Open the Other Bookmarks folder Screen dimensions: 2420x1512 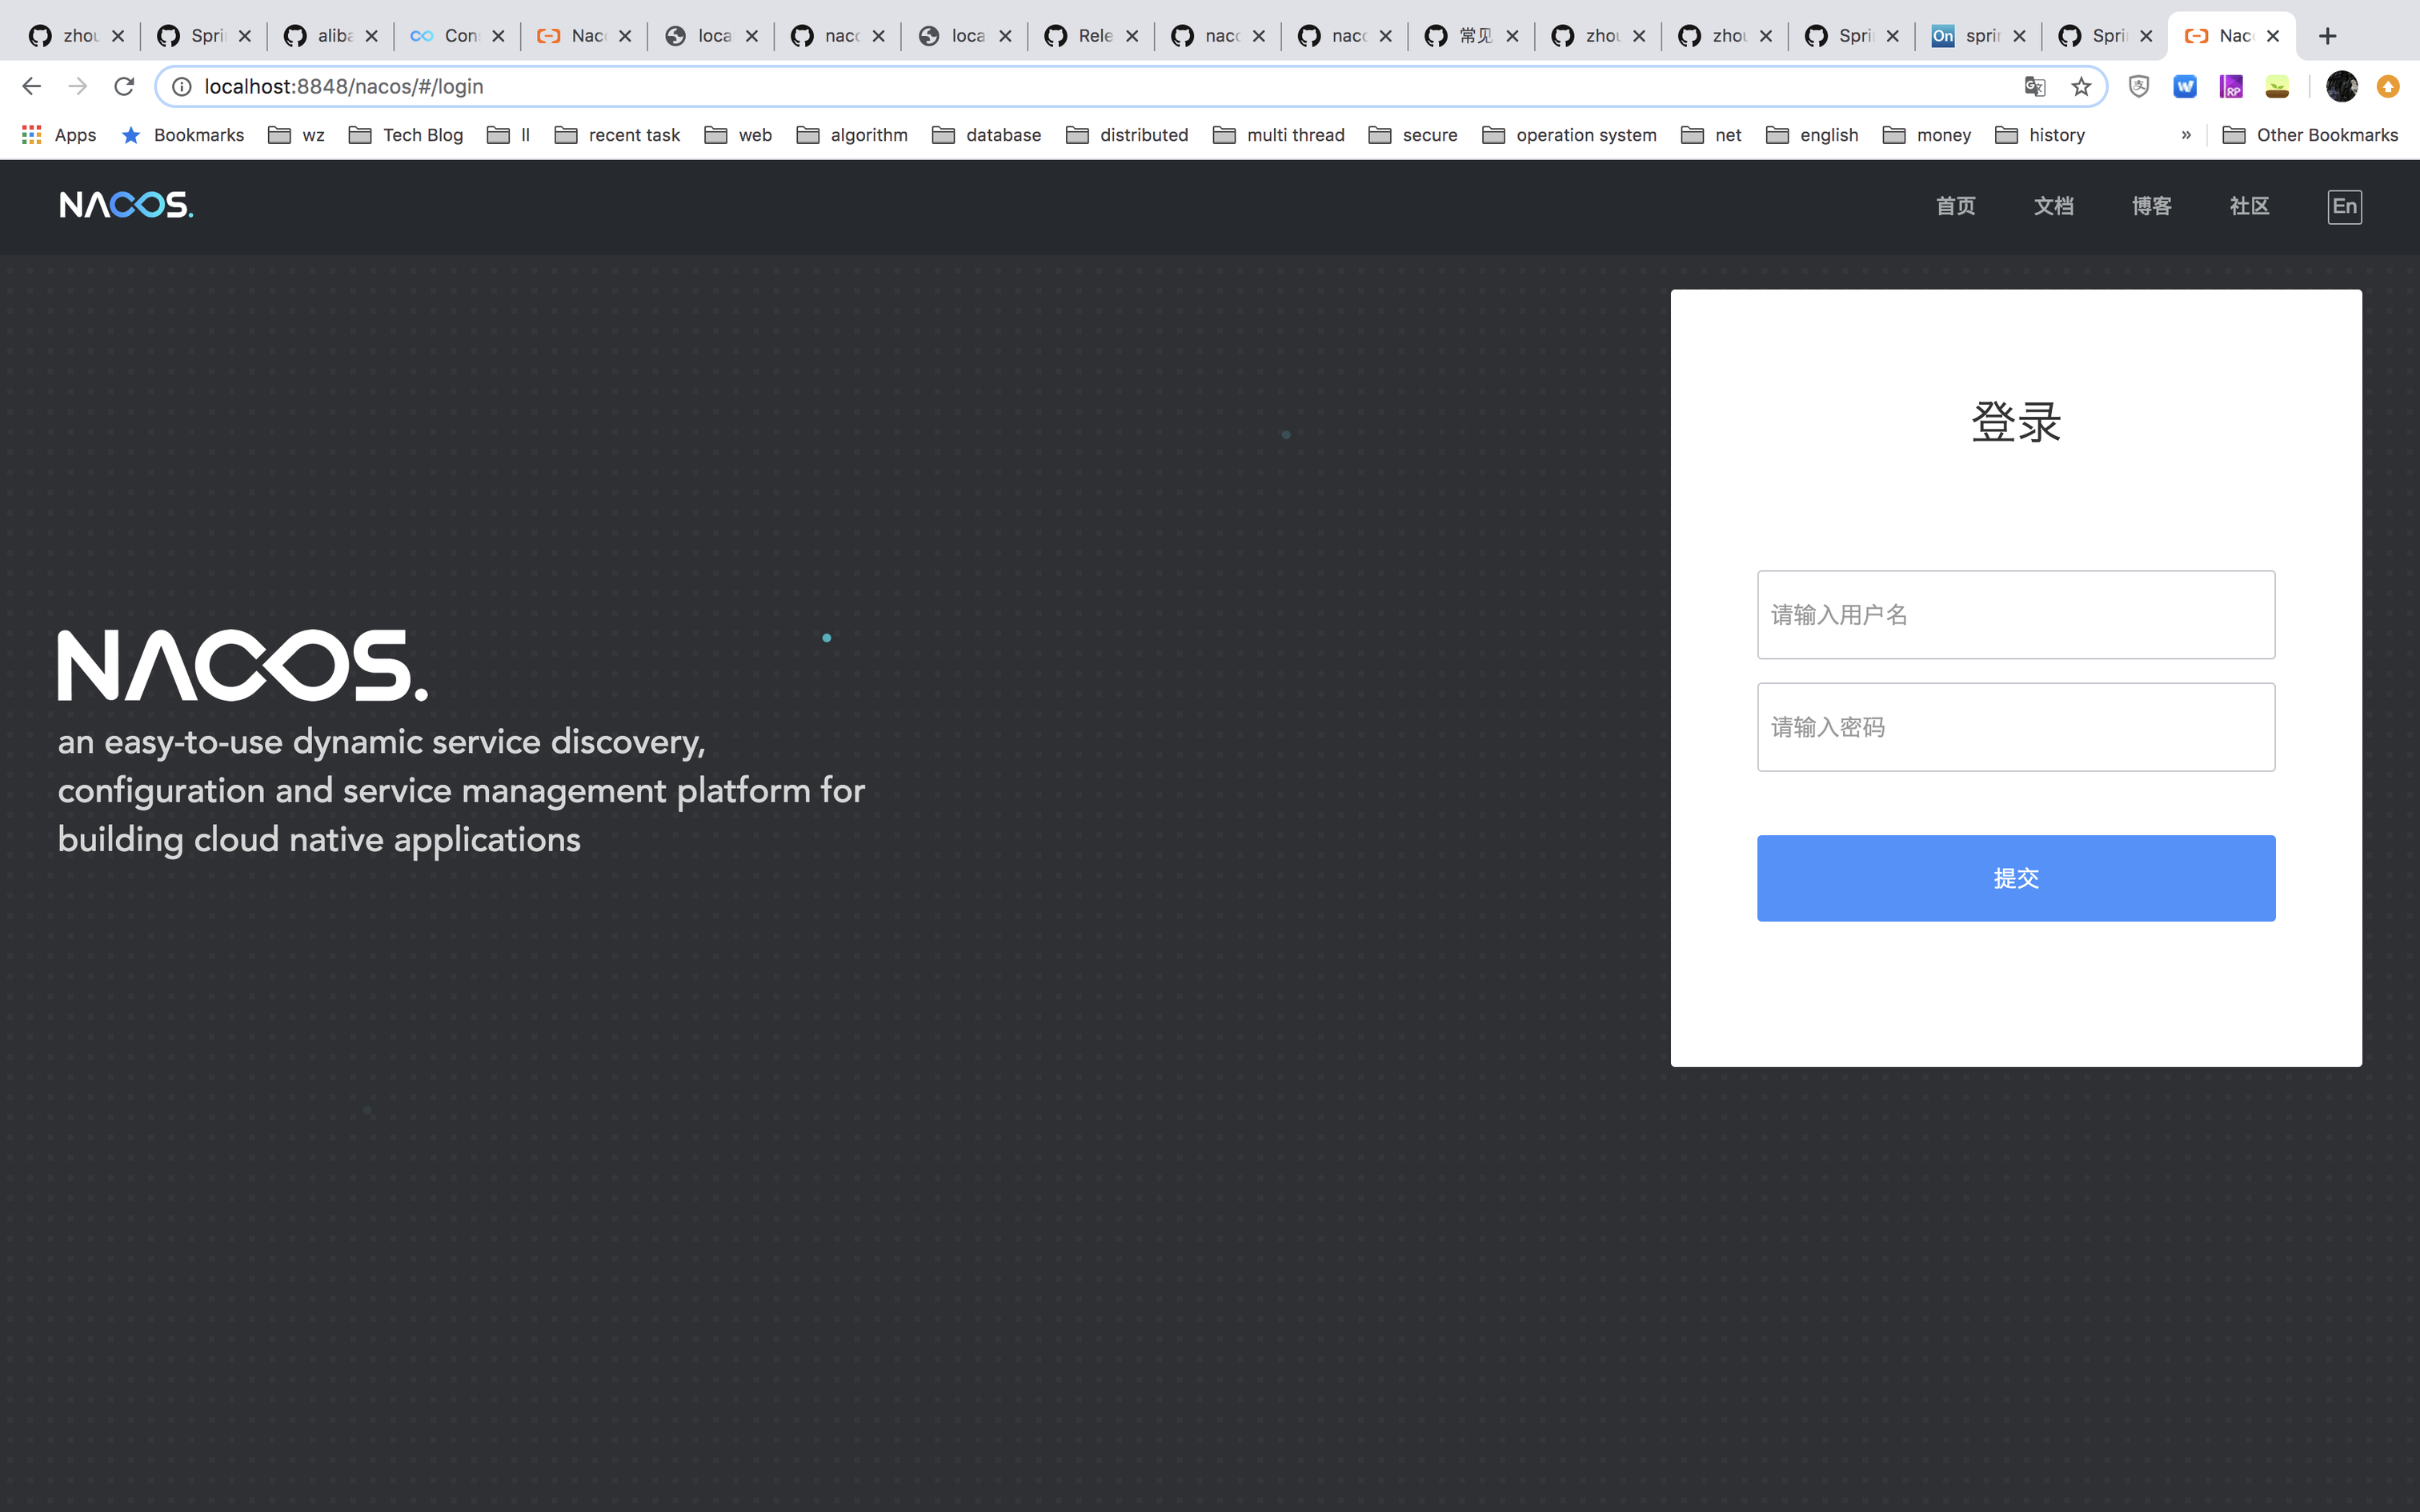coord(2310,135)
